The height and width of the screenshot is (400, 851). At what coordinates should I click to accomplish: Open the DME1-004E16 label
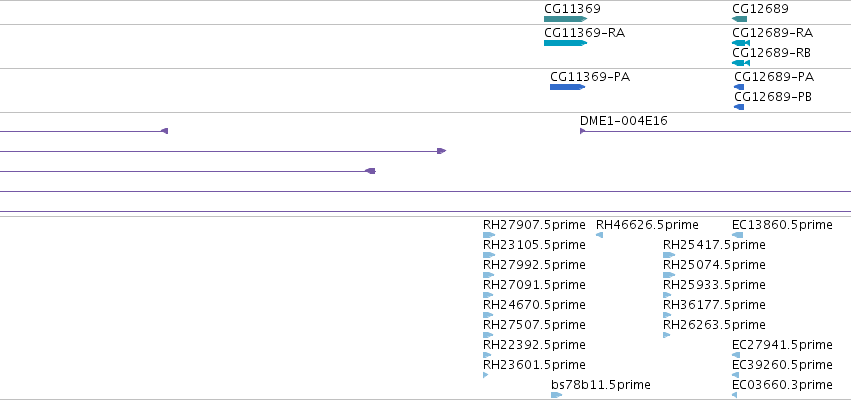tap(624, 120)
